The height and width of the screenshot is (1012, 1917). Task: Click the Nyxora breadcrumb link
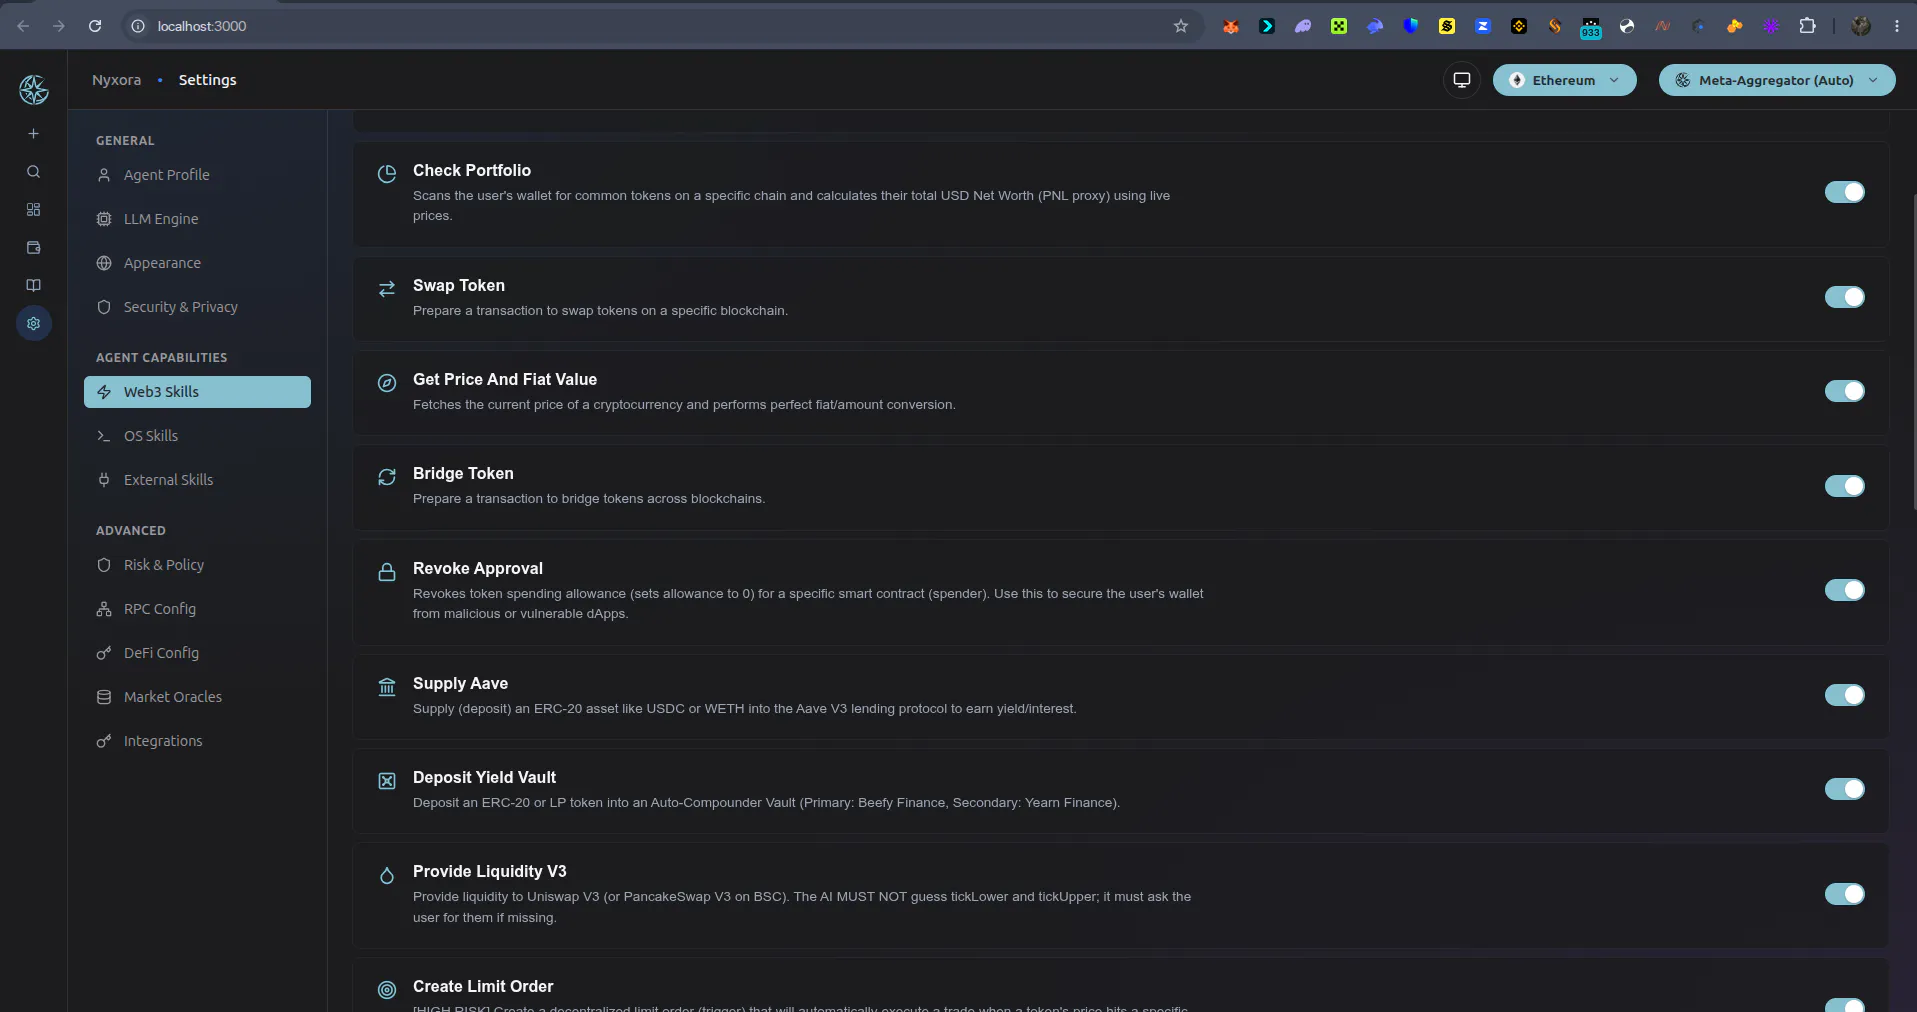(116, 80)
